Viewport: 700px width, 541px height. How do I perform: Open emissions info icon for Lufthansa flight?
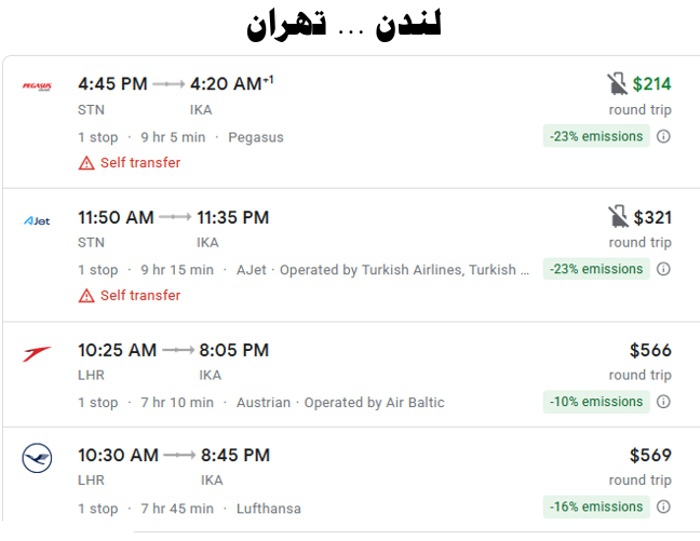tap(663, 507)
